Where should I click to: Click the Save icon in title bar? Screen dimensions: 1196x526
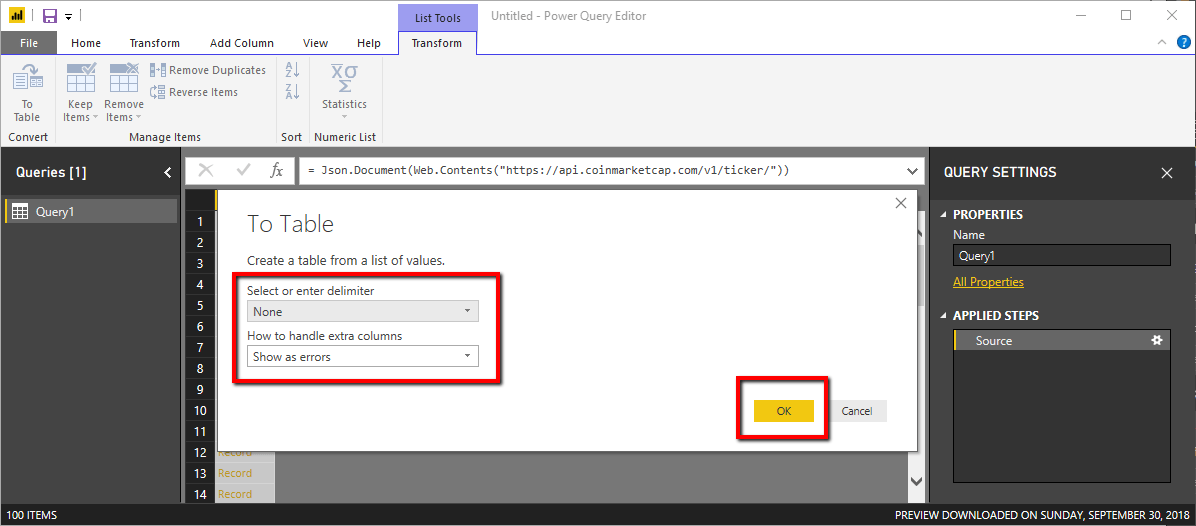tap(50, 15)
